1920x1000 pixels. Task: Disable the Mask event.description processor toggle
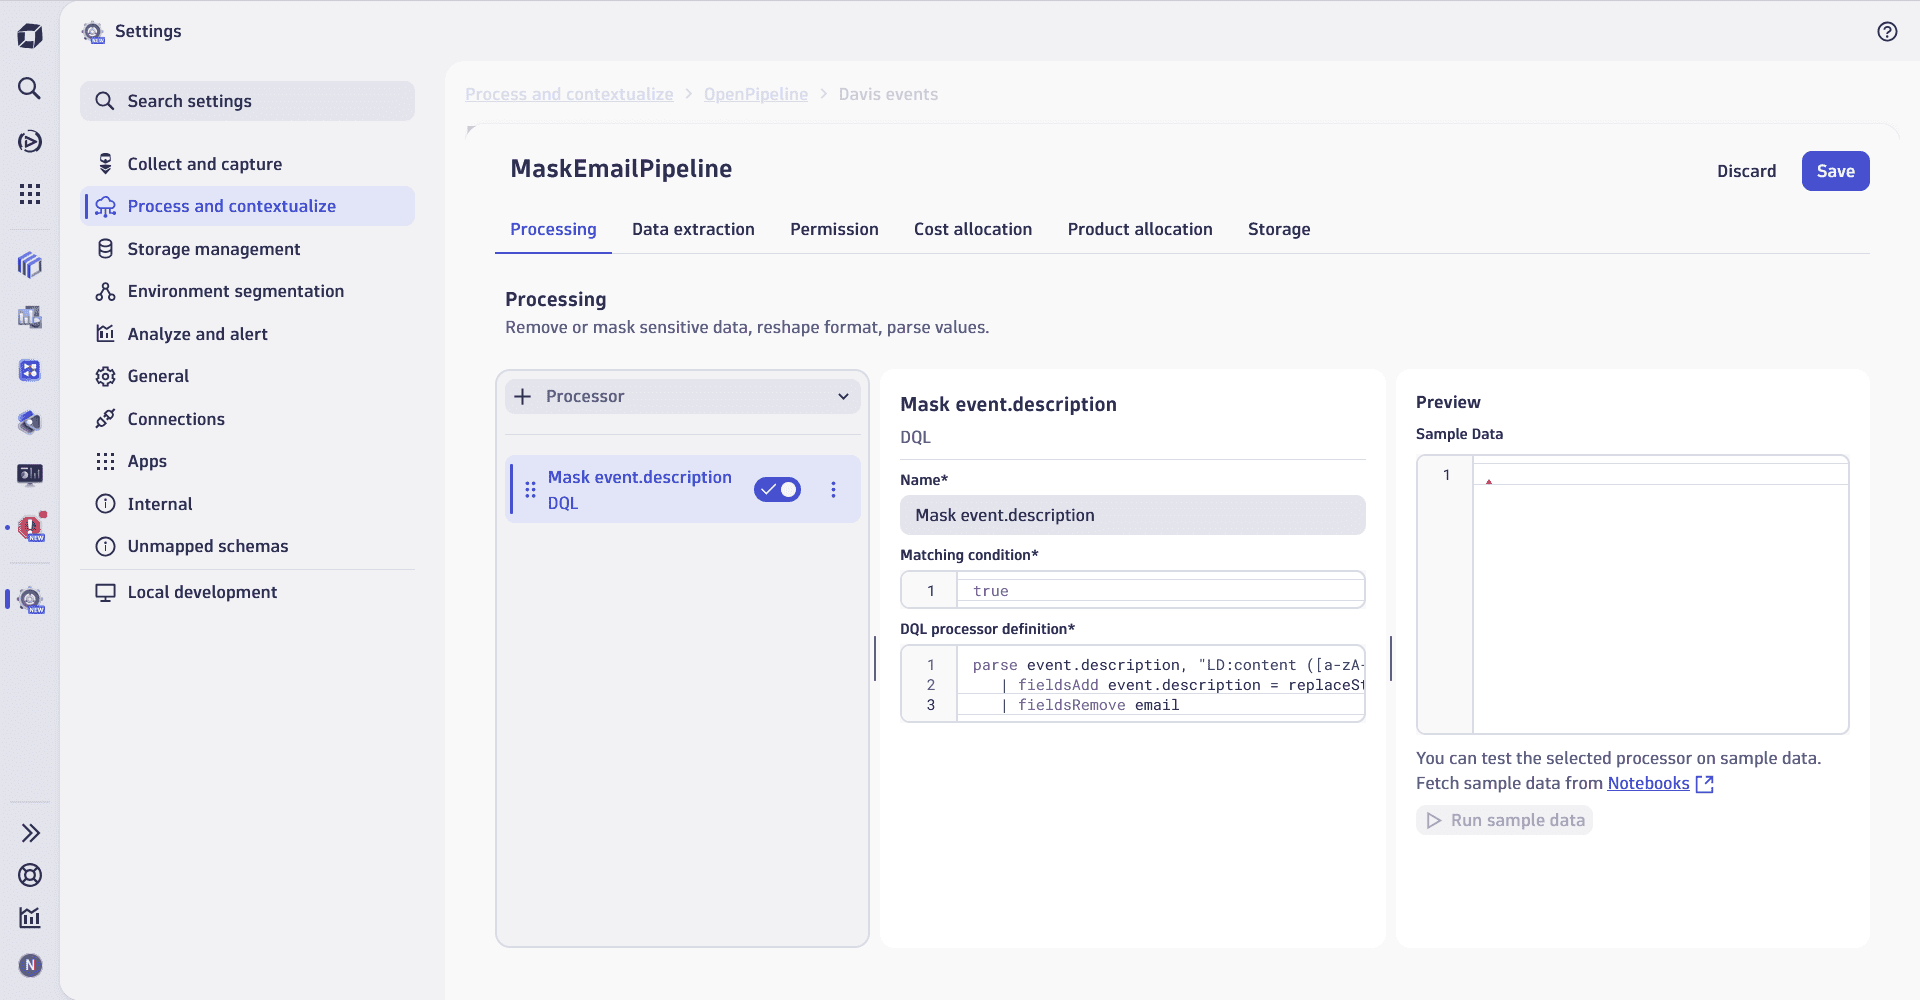[777, 490]
